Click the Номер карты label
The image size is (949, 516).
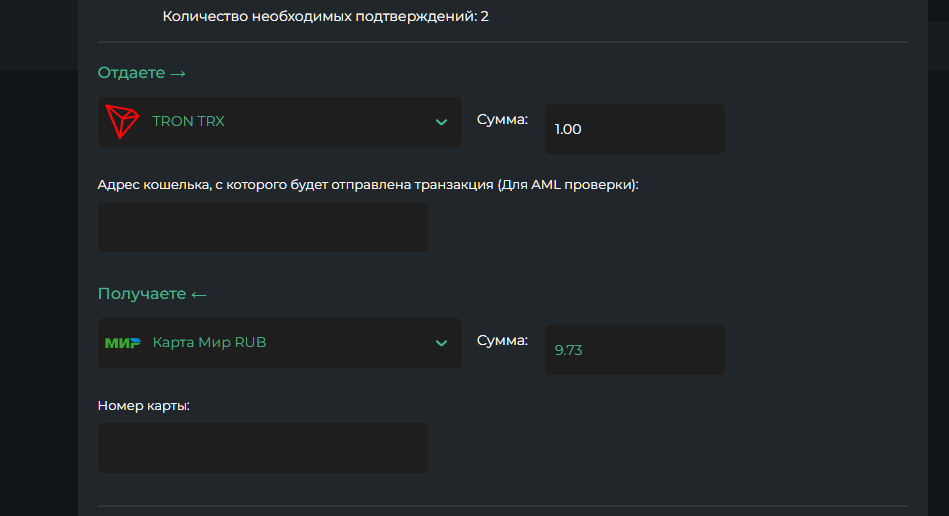click(144, 405)
